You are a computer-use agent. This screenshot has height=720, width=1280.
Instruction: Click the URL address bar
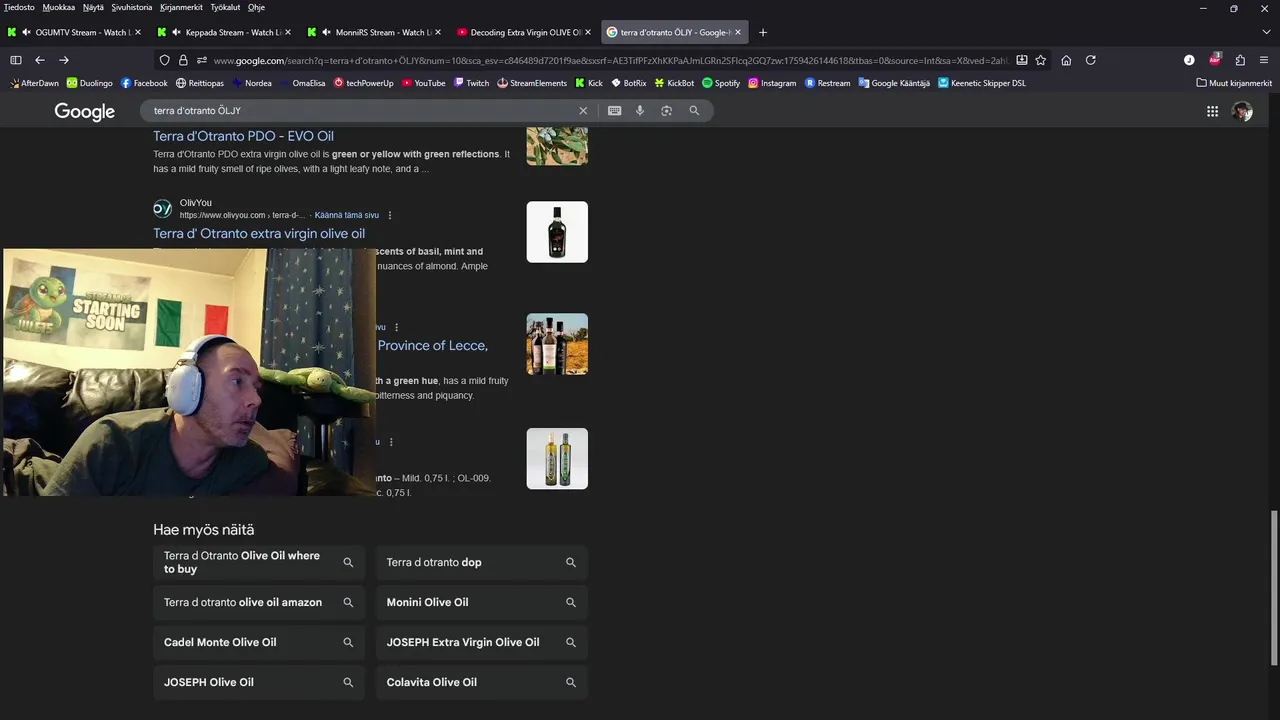(610, 60)
